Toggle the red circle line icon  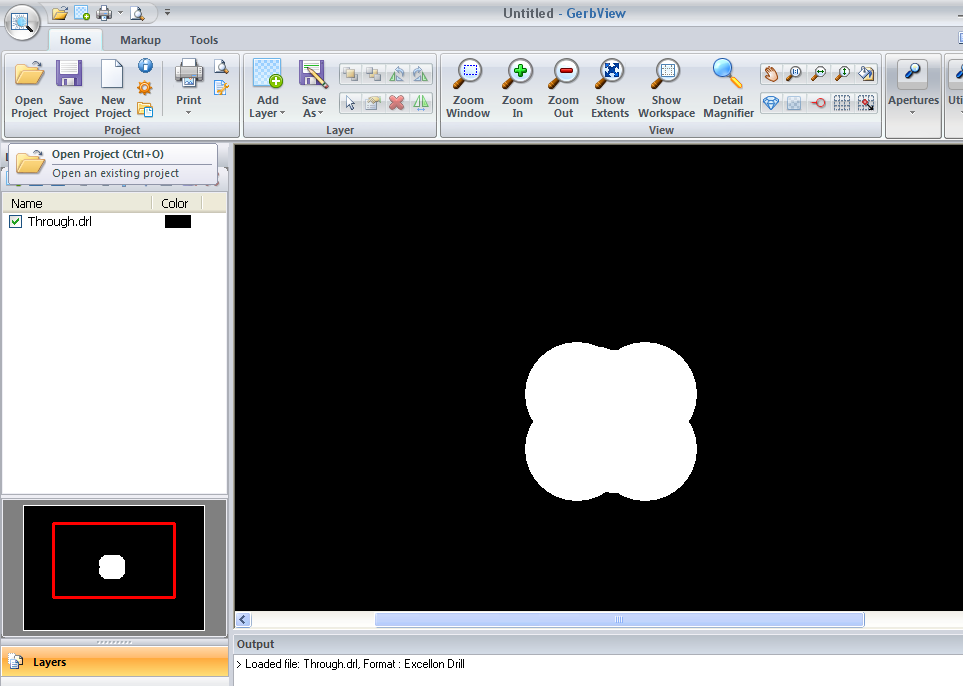818,103
